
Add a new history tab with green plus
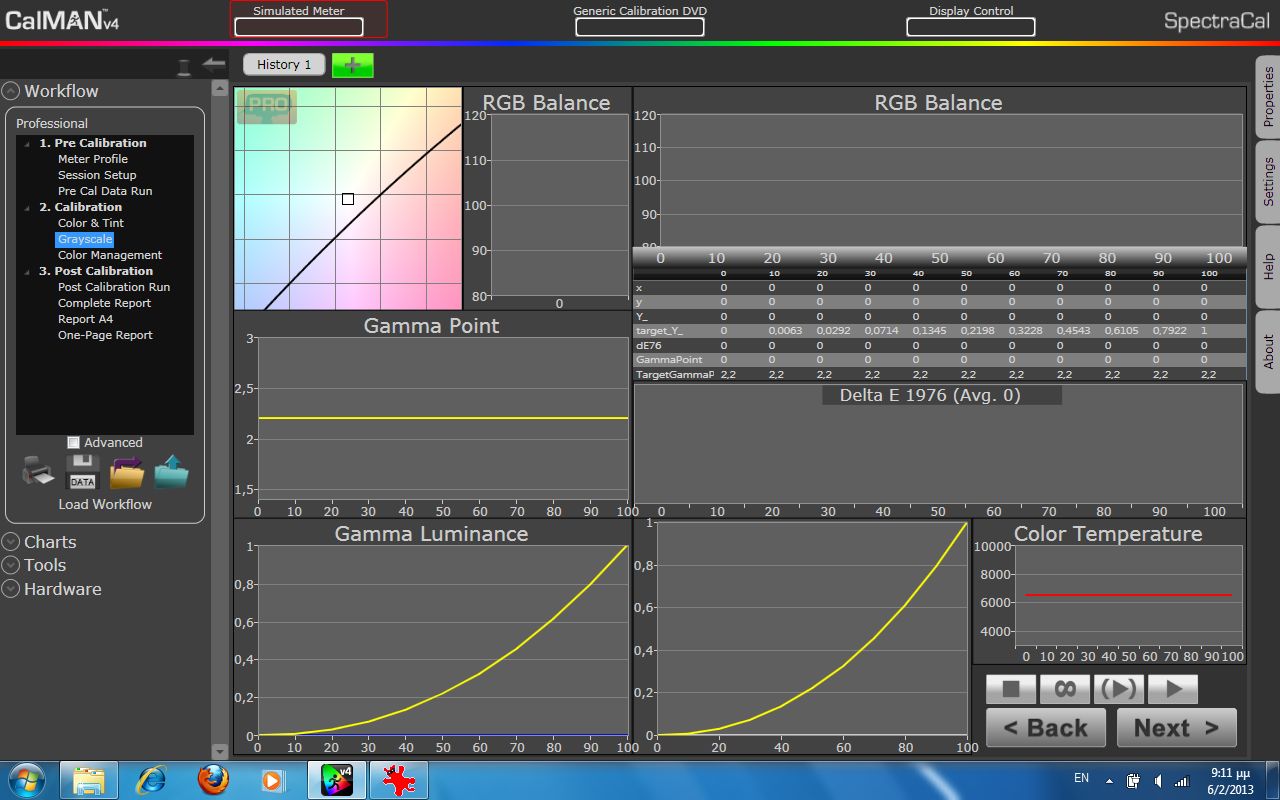352,65
